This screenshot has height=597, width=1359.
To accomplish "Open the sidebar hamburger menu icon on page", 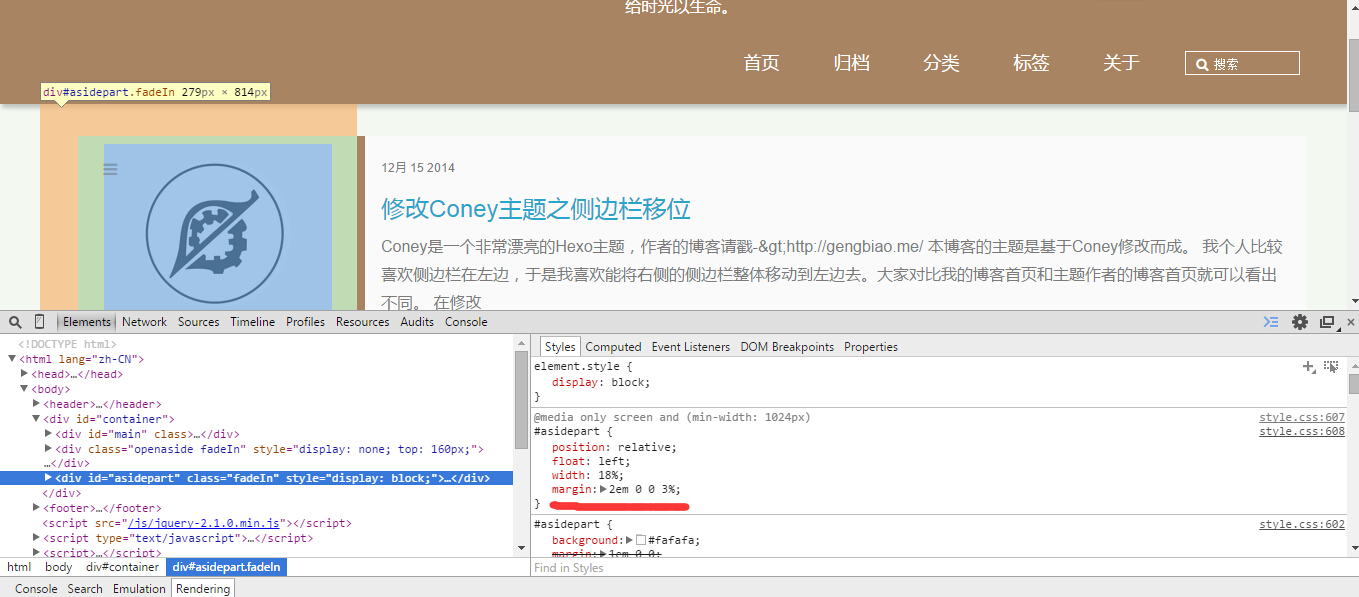I will tap(111, 170).
